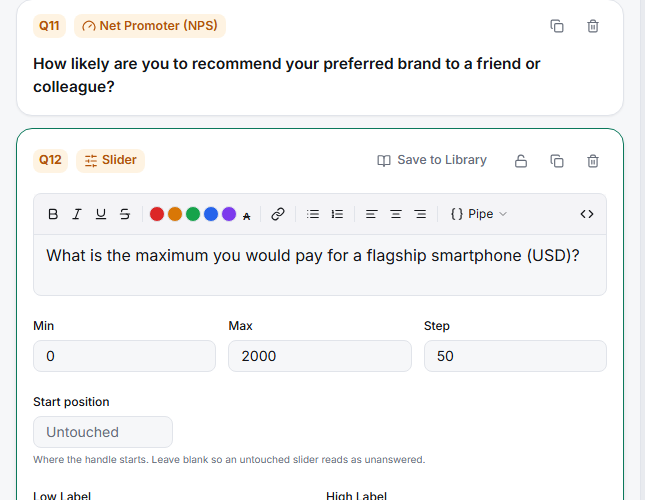Clear text color with the strikethrough A icon
The image size is (645, 500).
point(247,216)
